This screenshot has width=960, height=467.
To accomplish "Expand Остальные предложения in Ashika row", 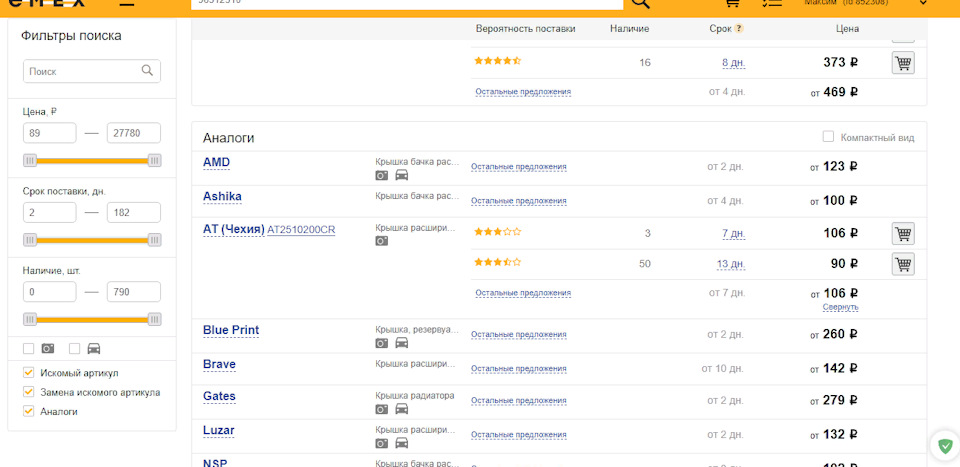I will (519, 201).
